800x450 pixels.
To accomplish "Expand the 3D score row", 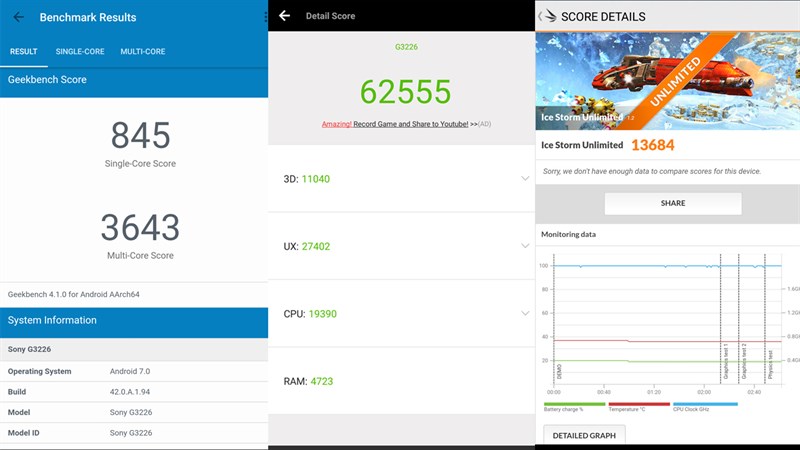I will pyautogui.click(x=402, y=179).
